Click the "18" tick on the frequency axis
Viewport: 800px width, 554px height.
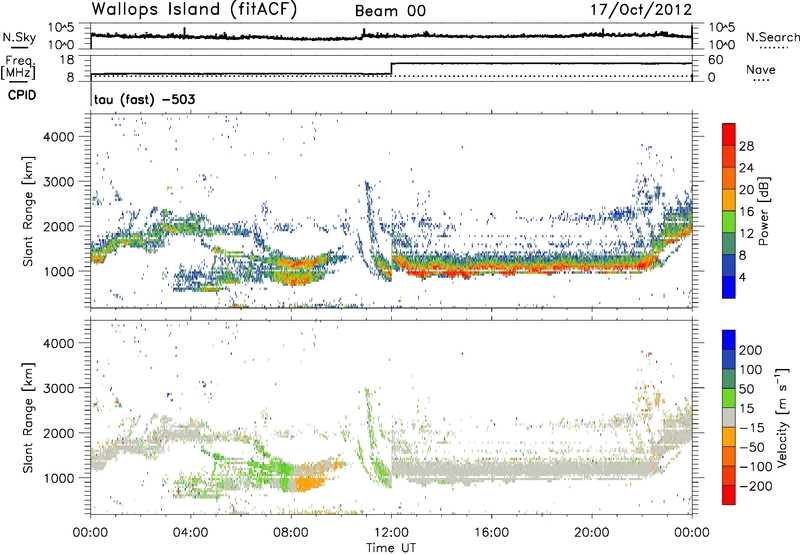(67, 60)
